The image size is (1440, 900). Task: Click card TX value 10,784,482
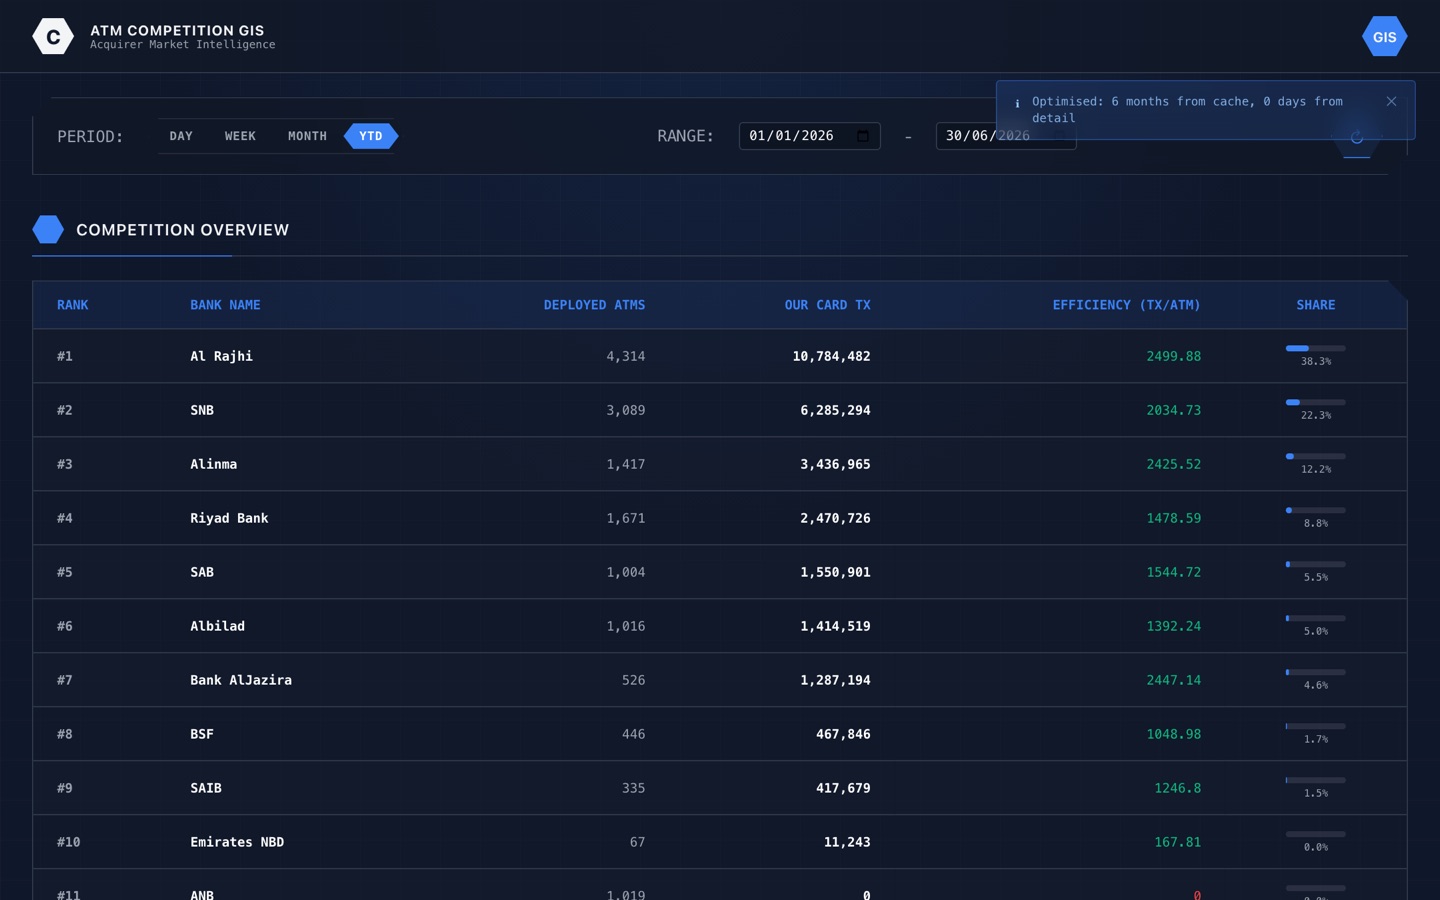tap(831, 356)
